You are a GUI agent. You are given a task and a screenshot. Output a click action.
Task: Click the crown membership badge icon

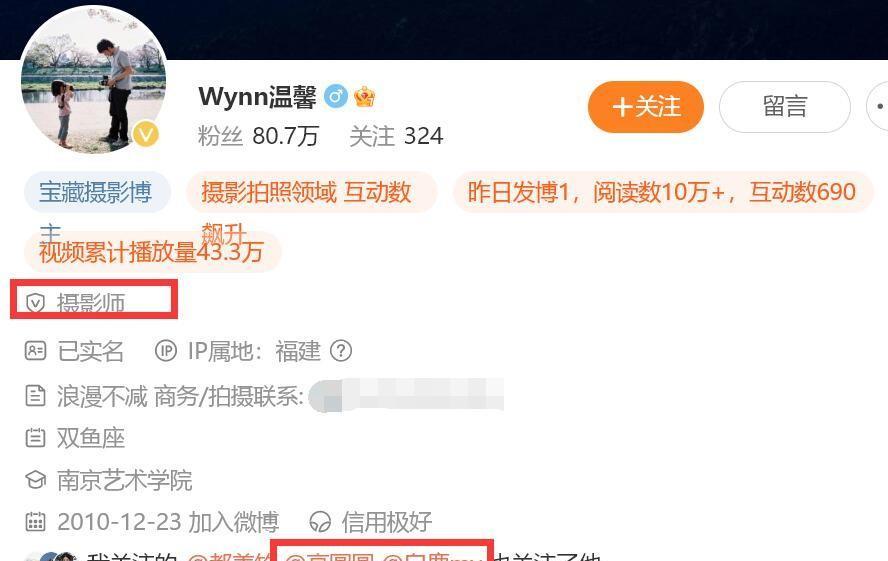click(364, 97)
